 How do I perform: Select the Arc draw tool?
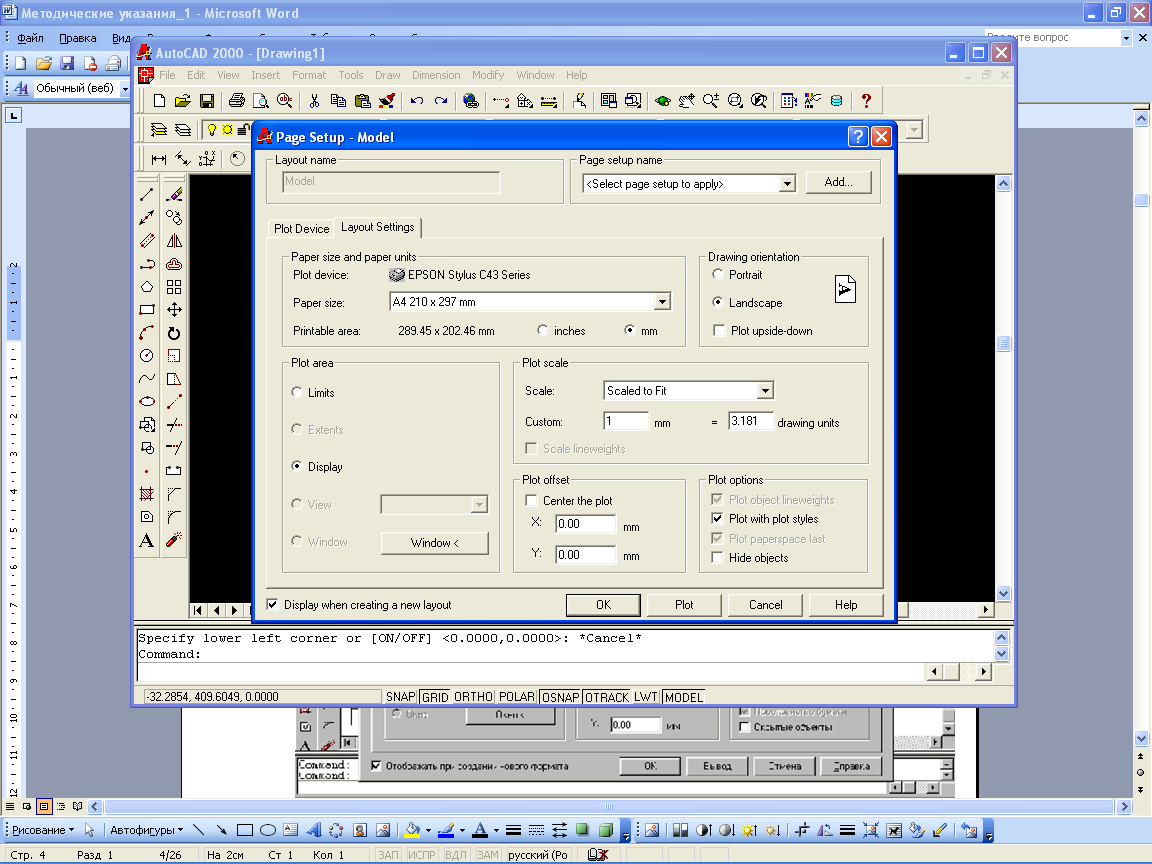coord(147,333)
